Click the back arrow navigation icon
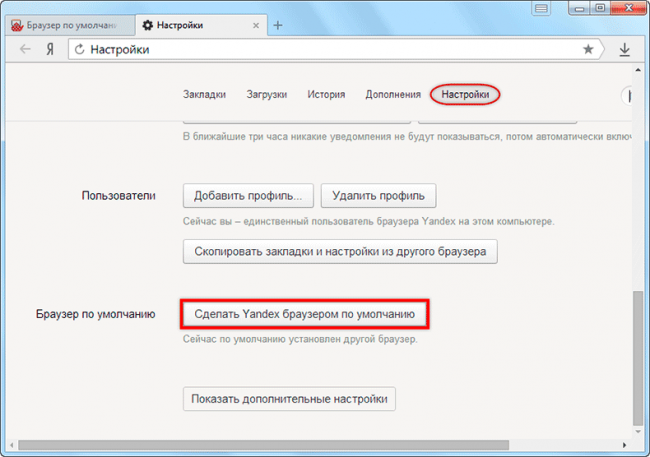 (25, 49)
